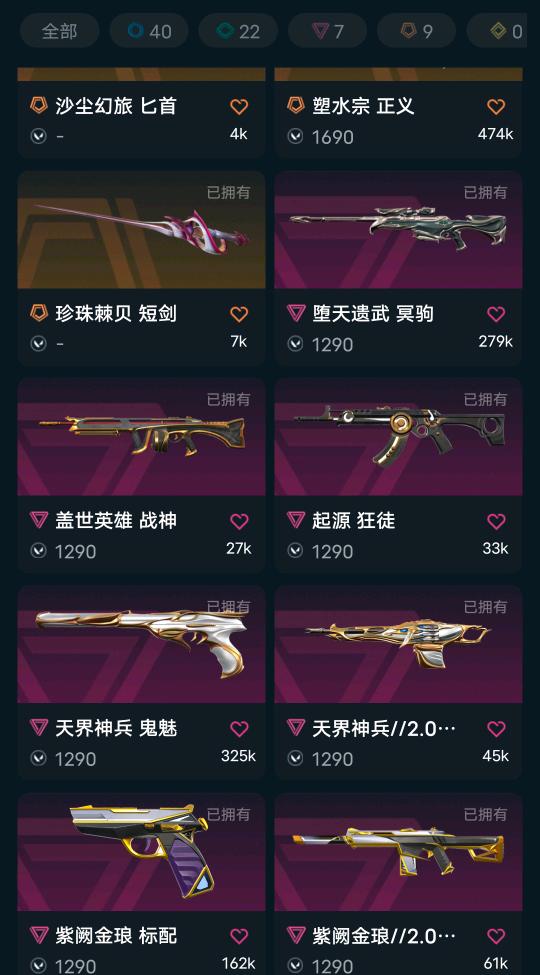Click the heart icon beside 起源 狂徒

pyautogui.click(x=496, y=521)
